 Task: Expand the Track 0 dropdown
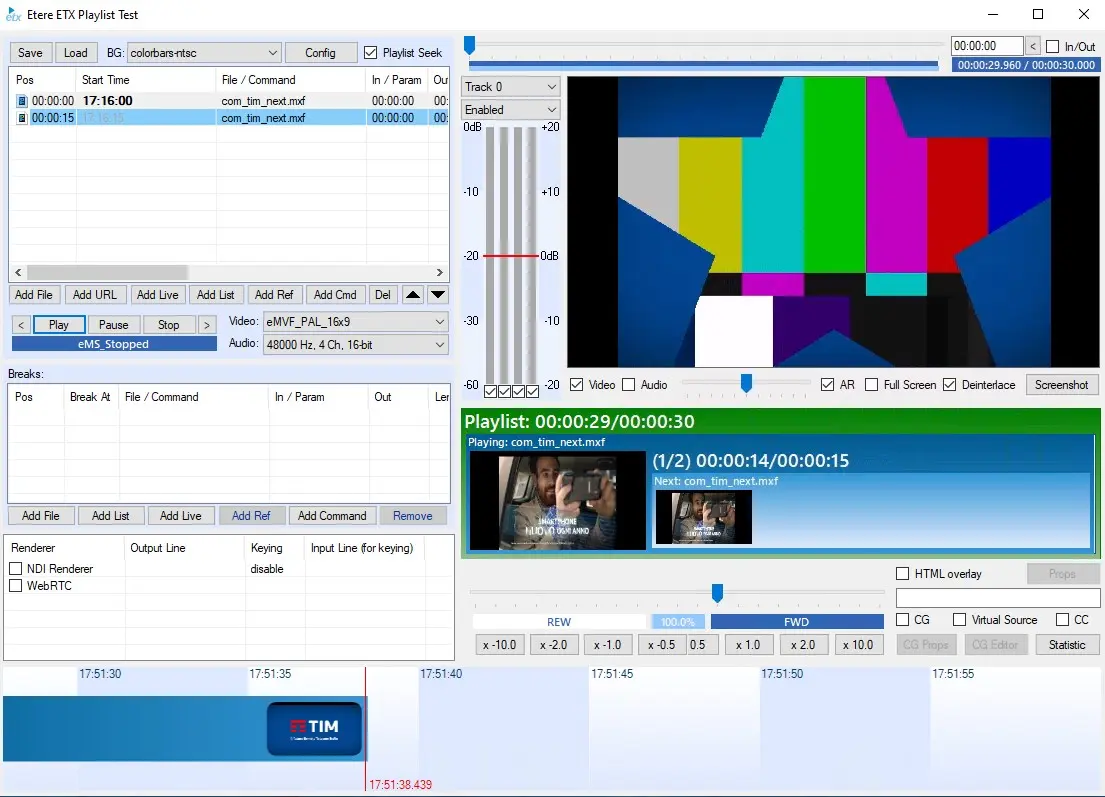pos(549,87)
